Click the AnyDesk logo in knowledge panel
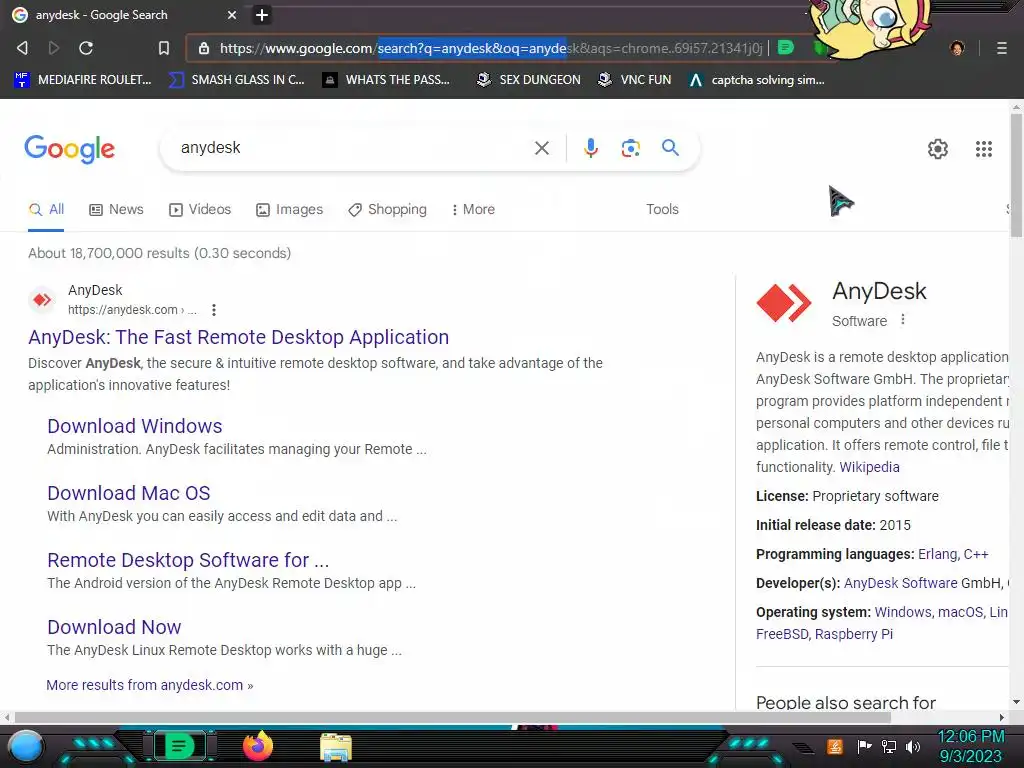The width and height of the screenshot is (1024, 768). (x=783, y=303)
